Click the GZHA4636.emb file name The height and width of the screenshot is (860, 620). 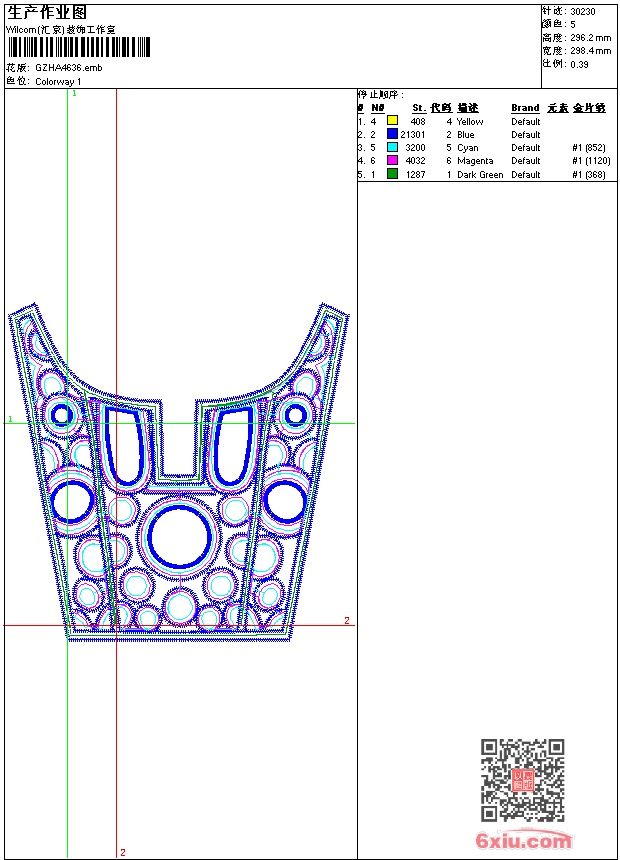[68, 68]
